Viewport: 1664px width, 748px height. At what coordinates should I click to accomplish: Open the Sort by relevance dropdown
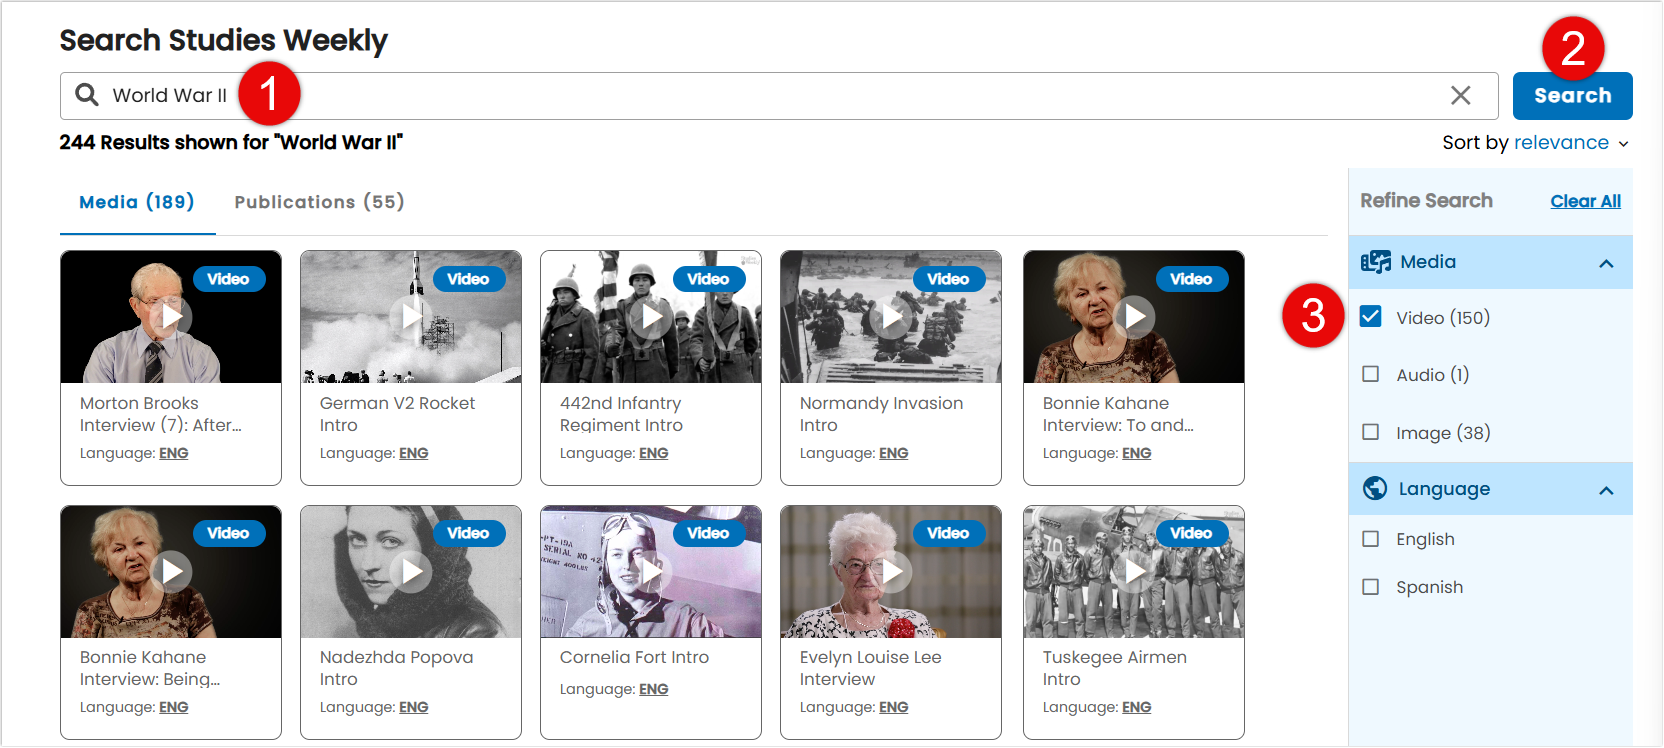coord(1536,143)
